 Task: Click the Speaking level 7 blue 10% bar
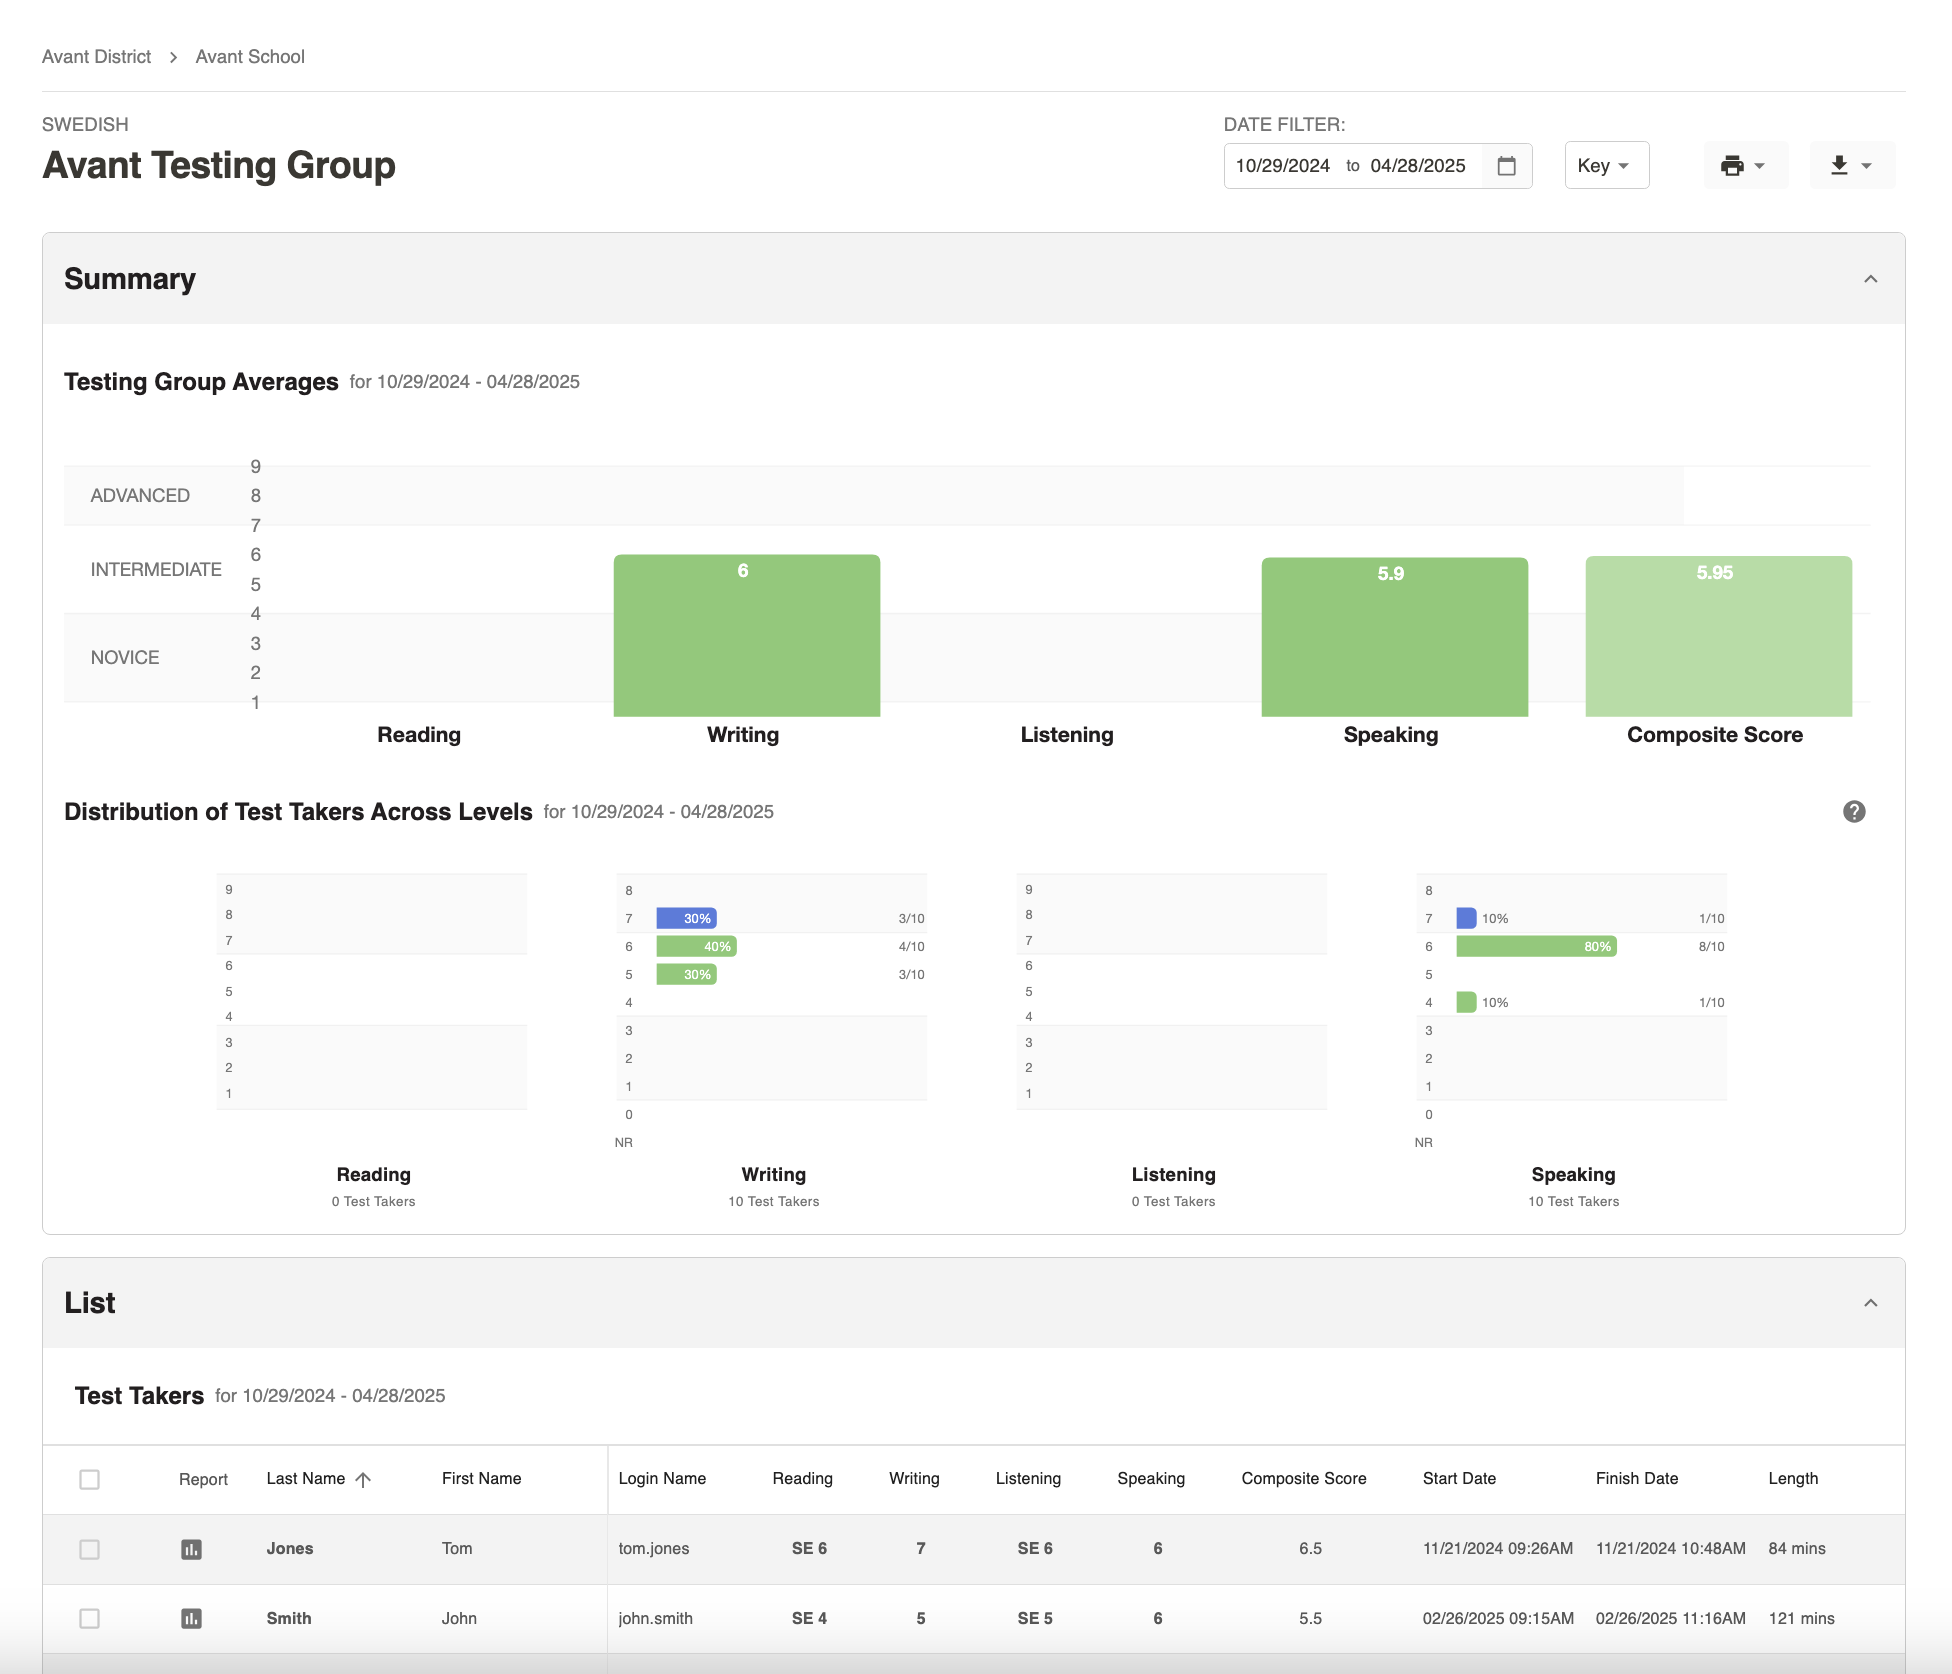1466,919
